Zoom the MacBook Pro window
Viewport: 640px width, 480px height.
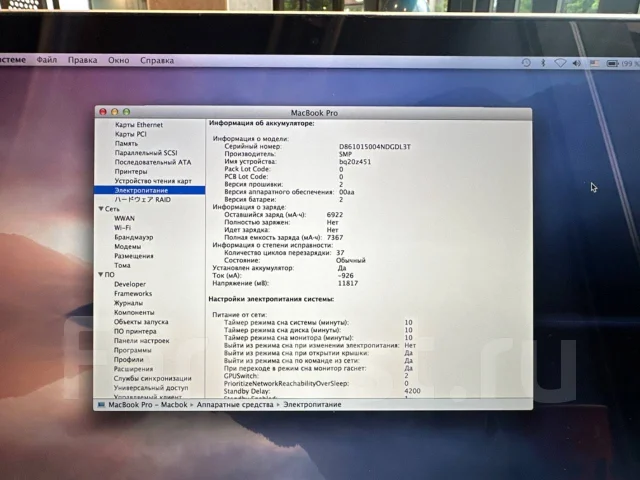click(127, 111)
